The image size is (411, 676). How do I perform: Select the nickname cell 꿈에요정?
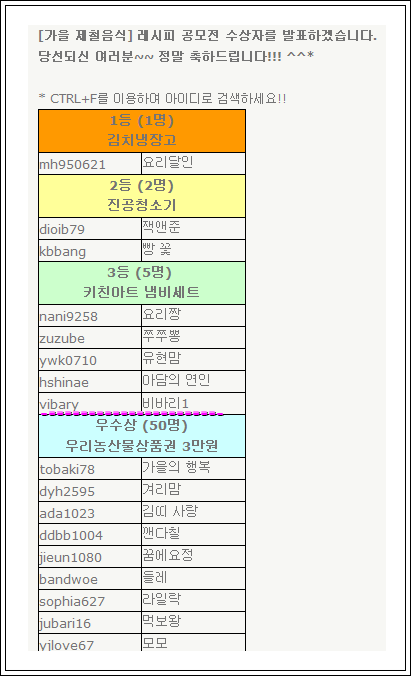tap(193, 557)
